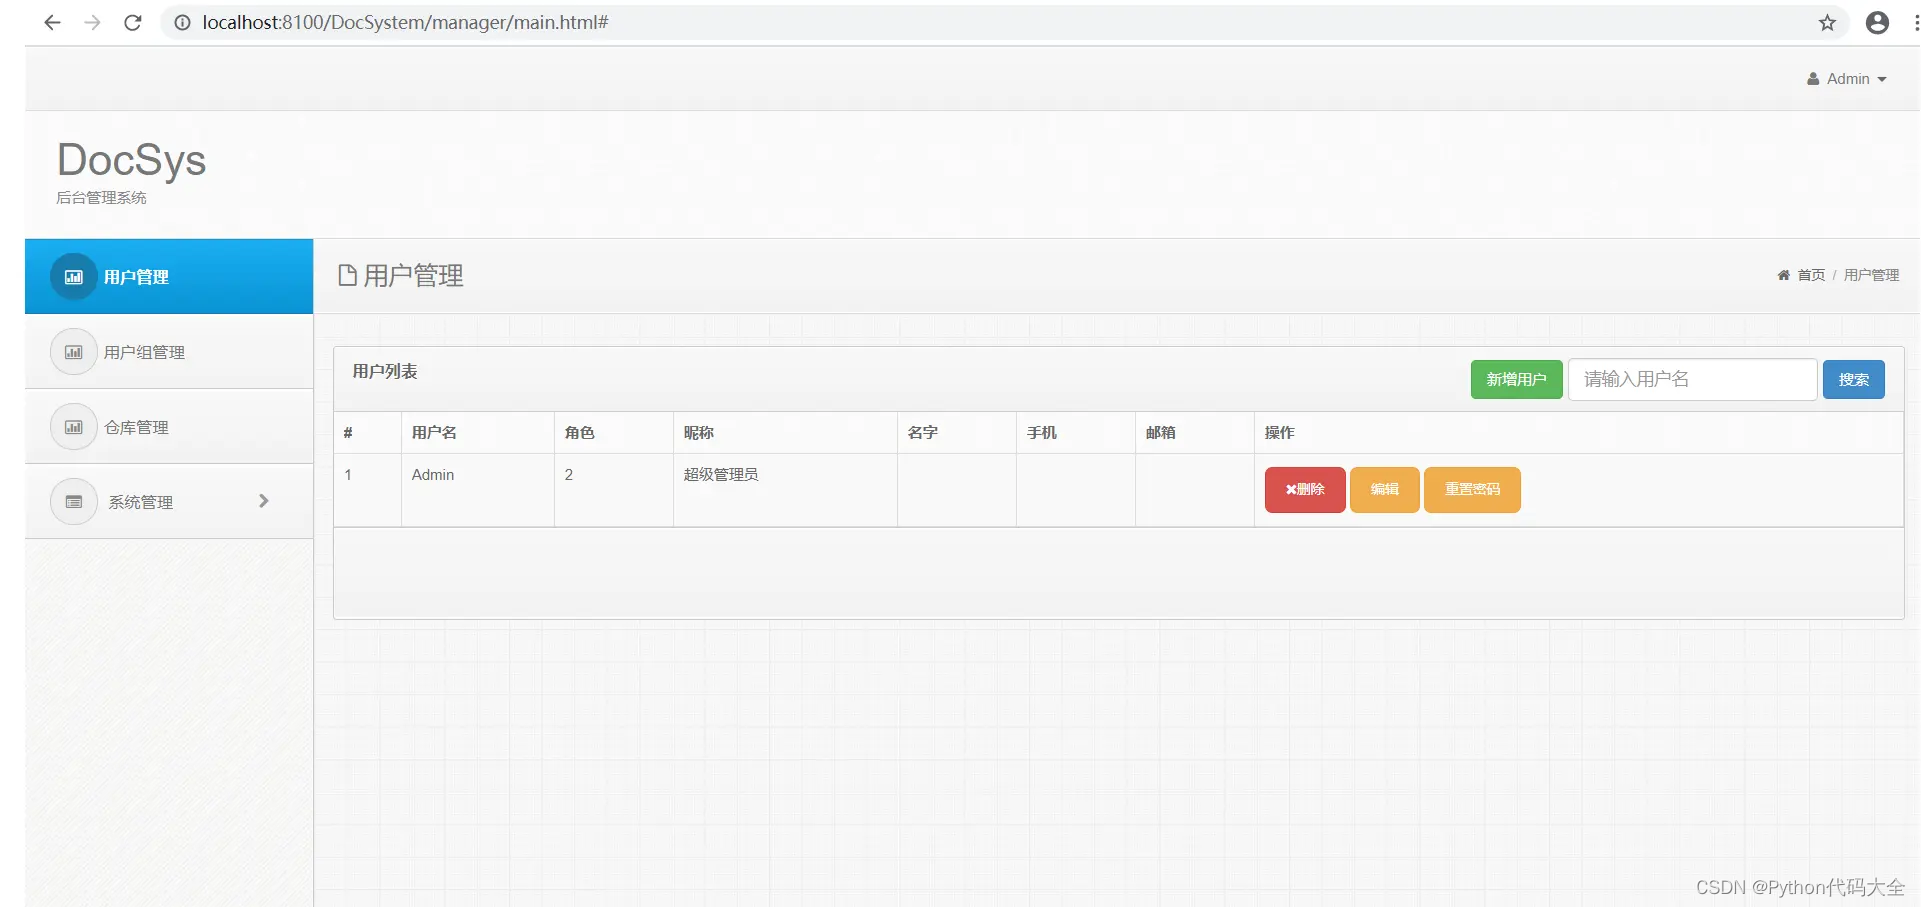The width and height of the screenshot is (1921, 907).
Task: Click the 新增用户 green button
Action: click(x=1516, y=380)
